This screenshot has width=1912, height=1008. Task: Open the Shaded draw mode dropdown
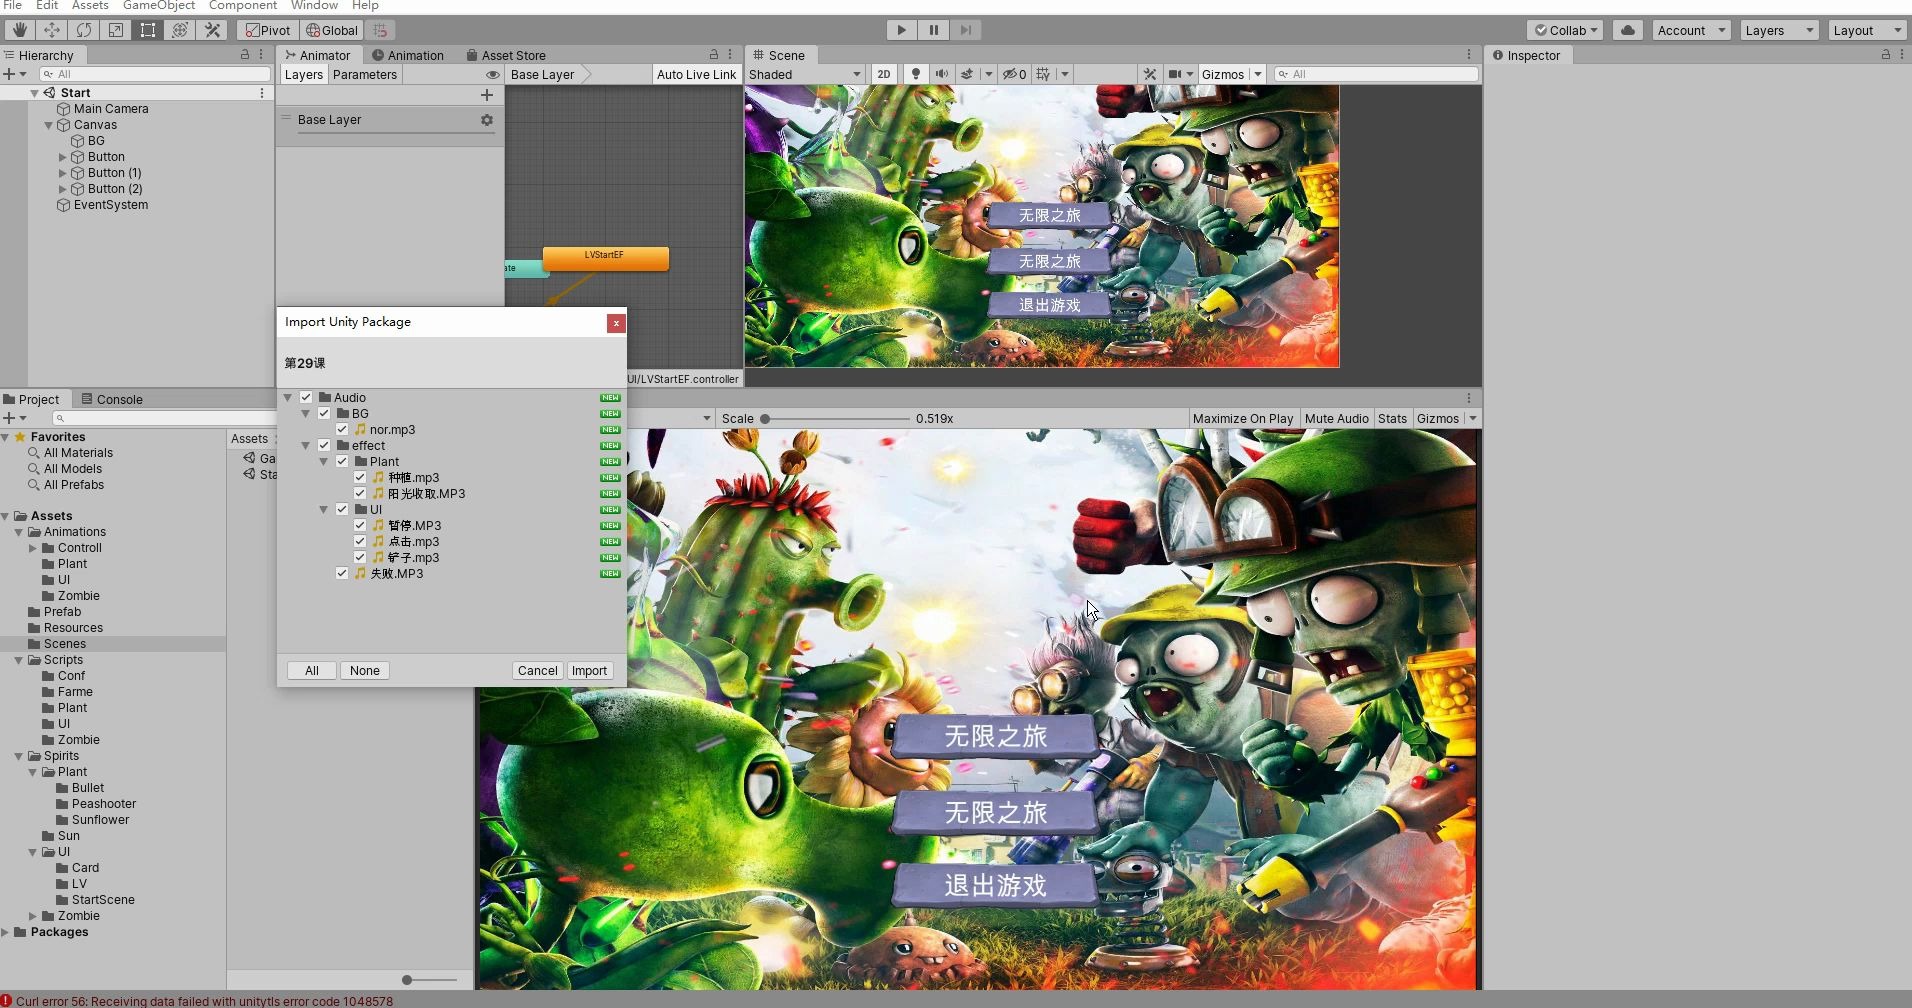click(805, 73)
